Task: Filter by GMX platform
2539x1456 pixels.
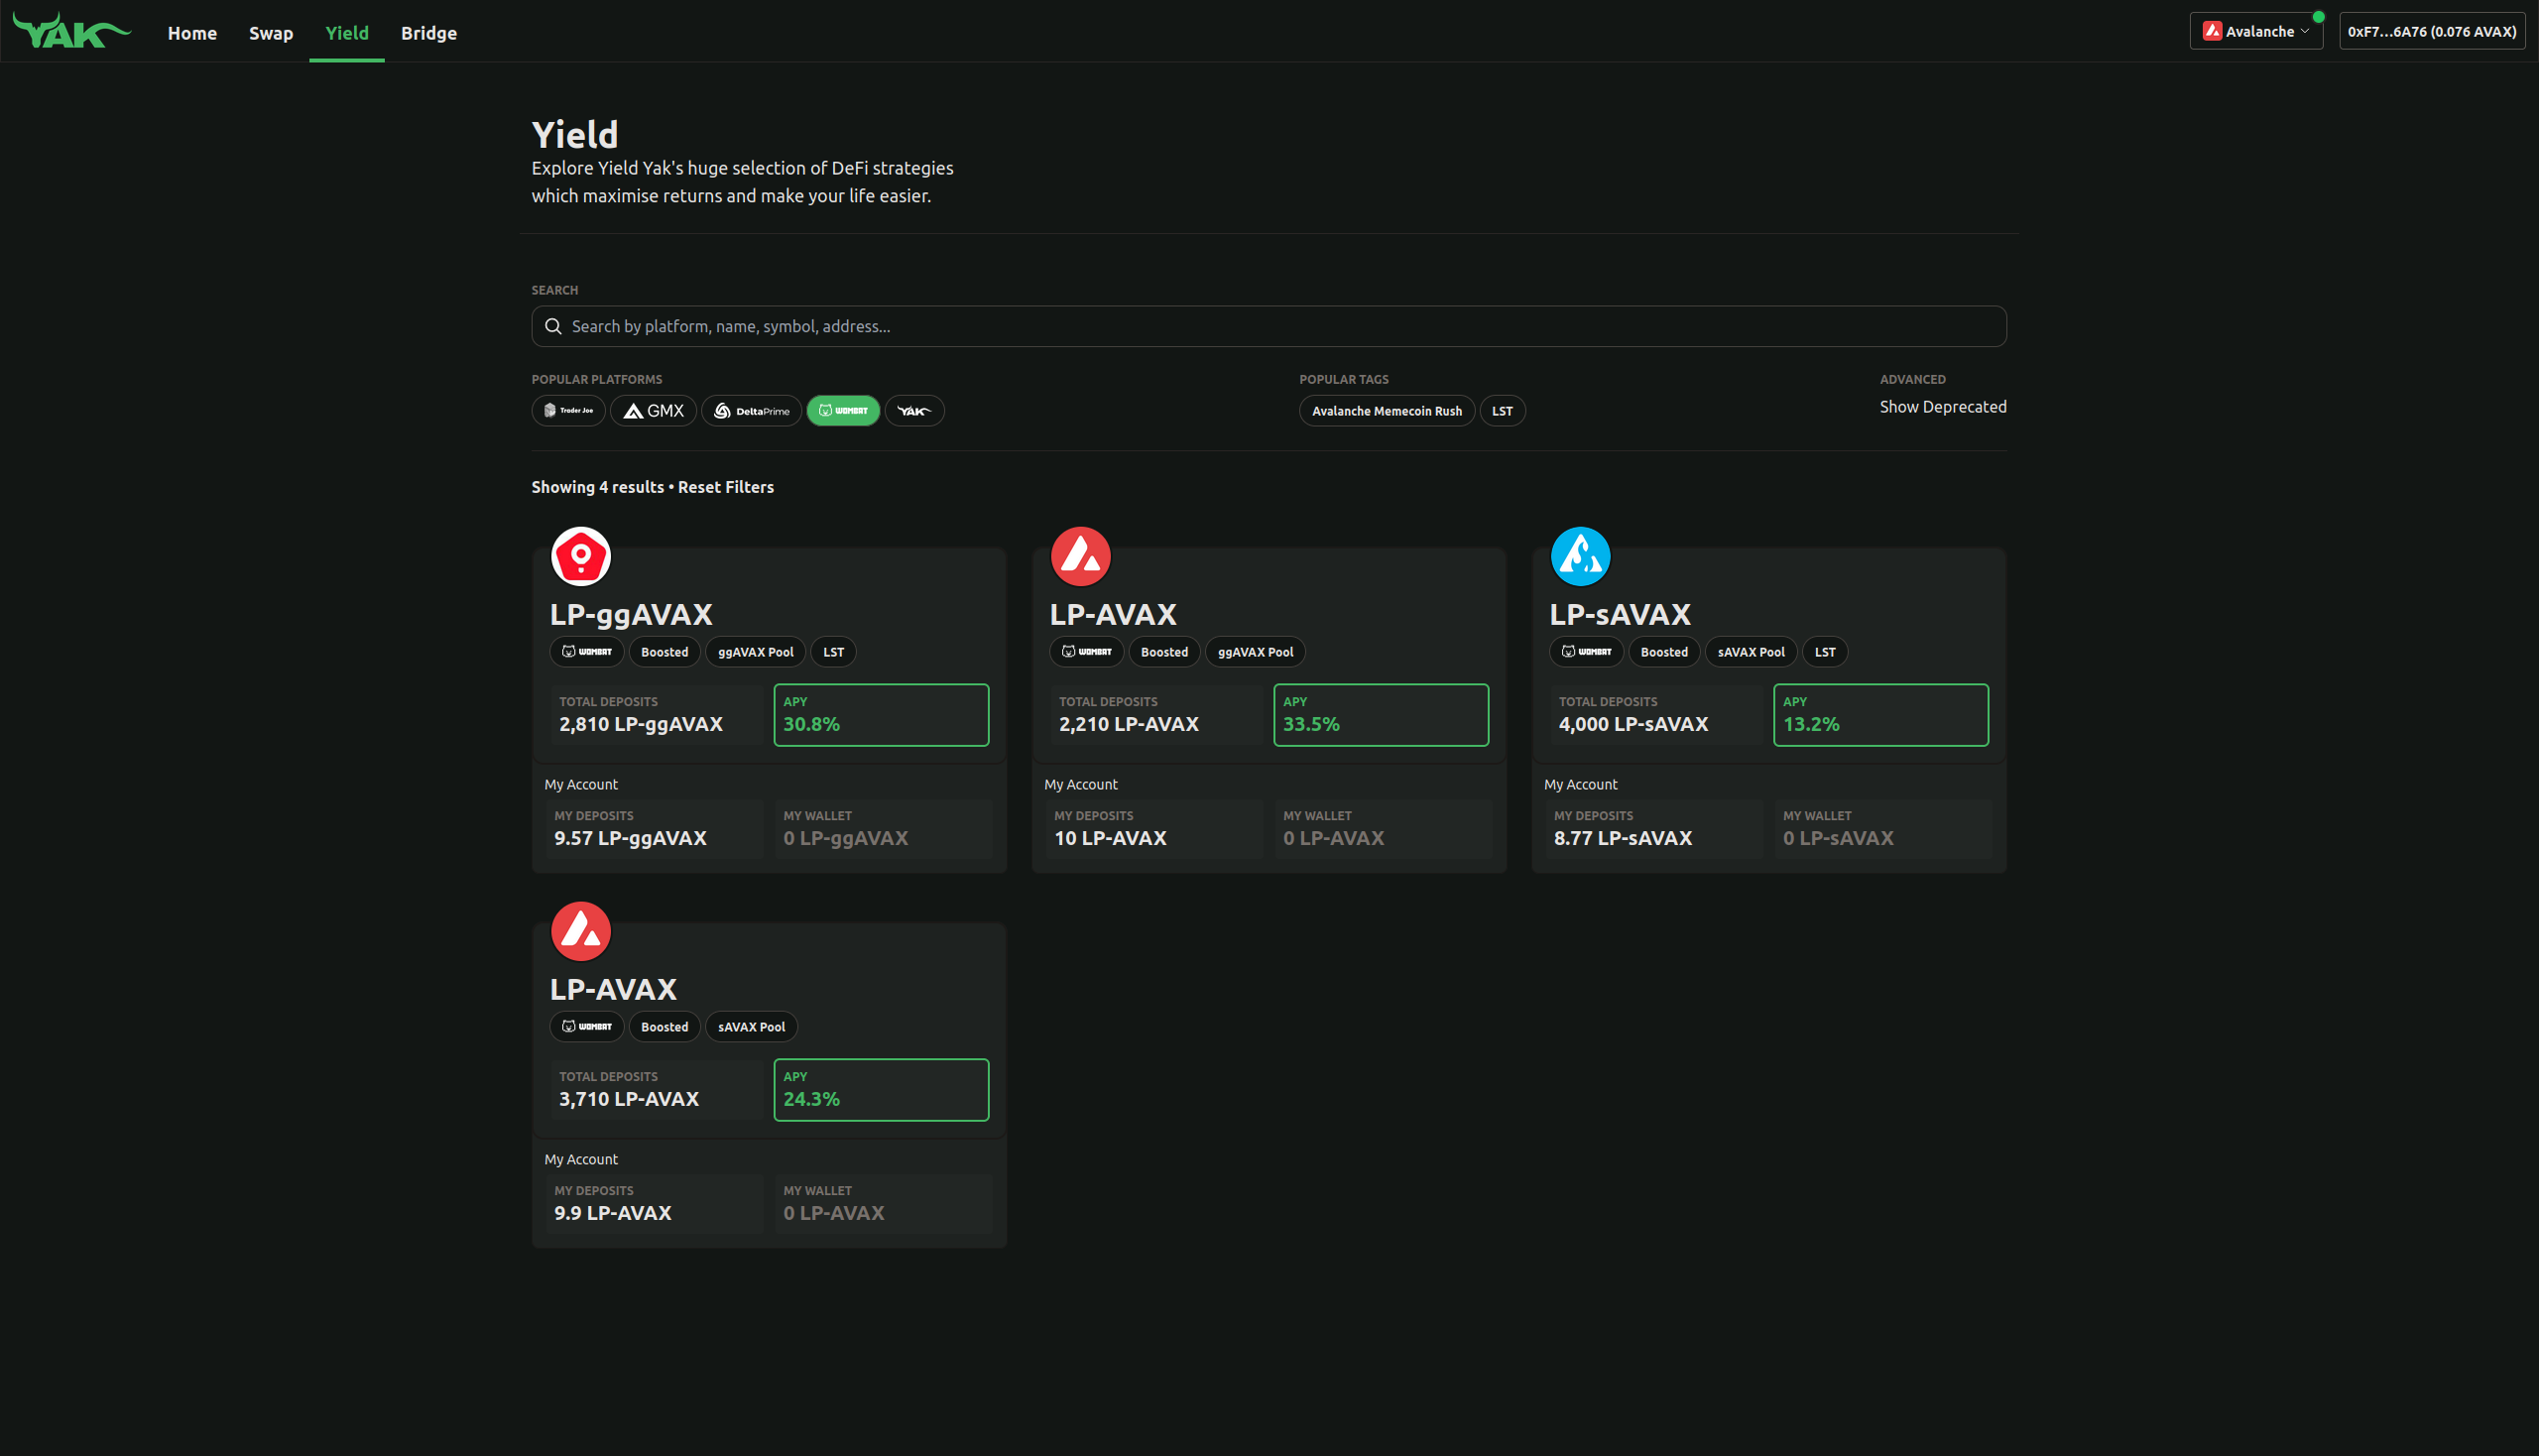Action: click(653, 411)
